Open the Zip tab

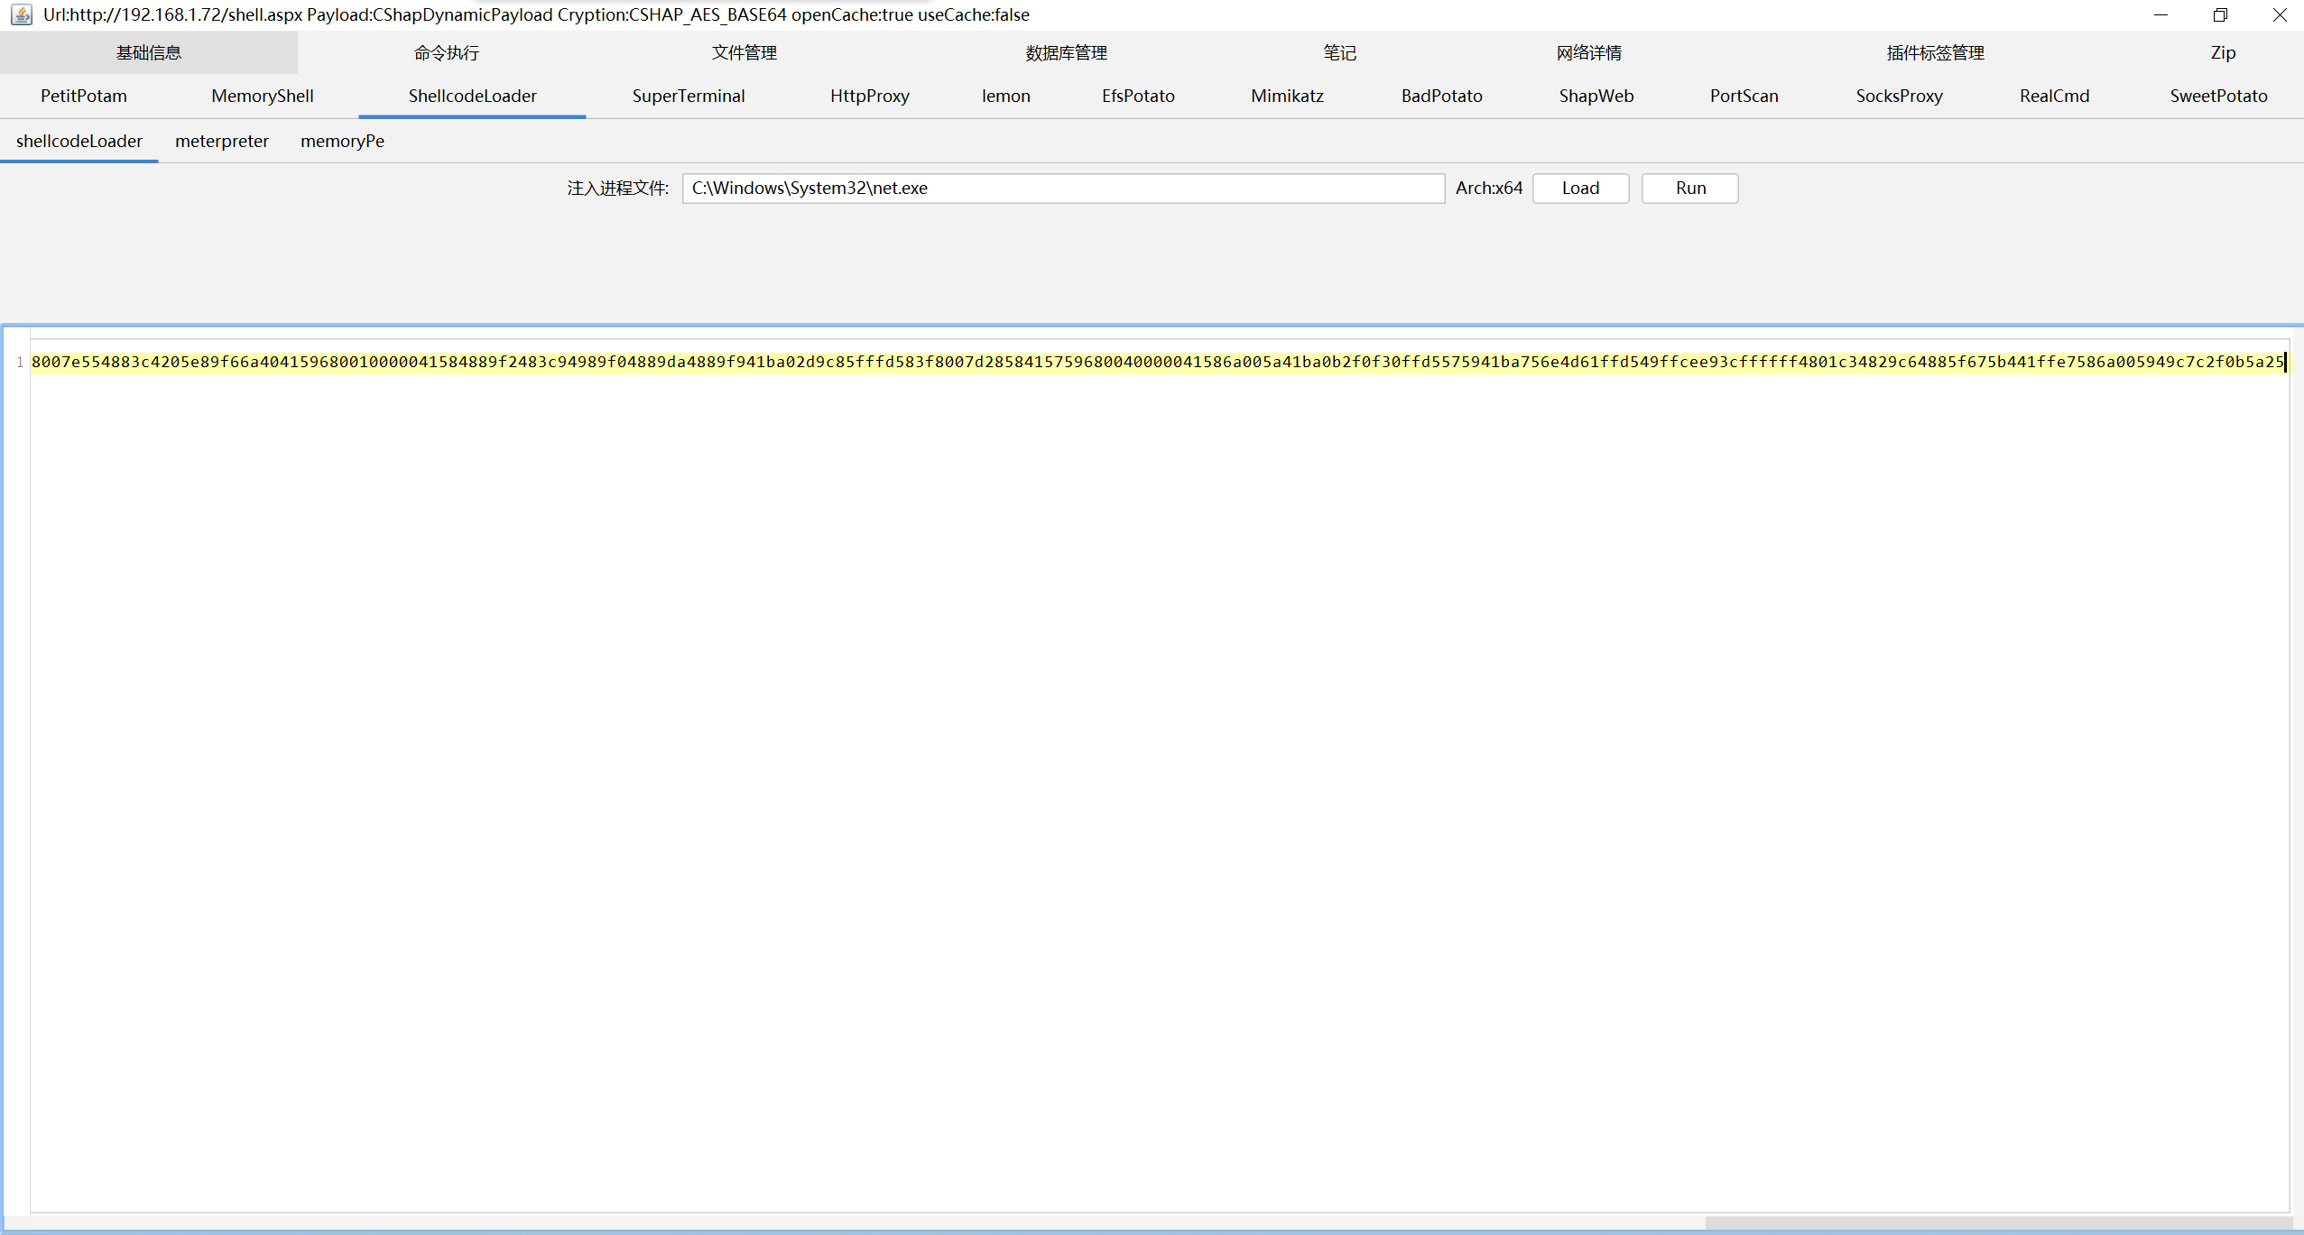(2222, 53)
